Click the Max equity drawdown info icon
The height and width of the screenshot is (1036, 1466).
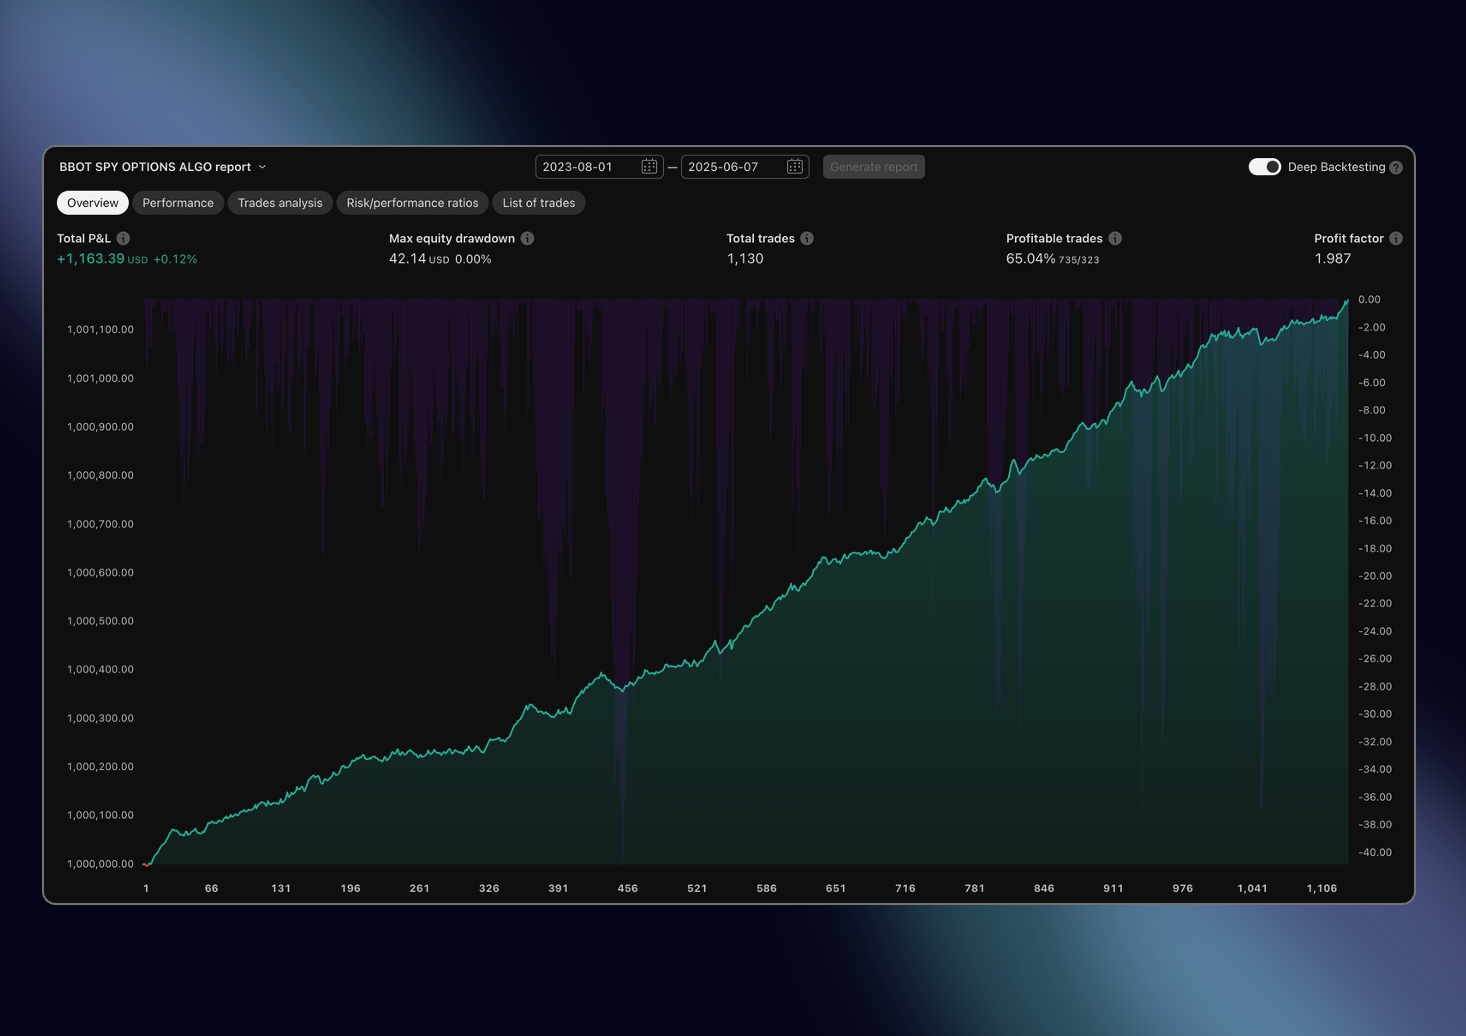click(x=527, y=238)
